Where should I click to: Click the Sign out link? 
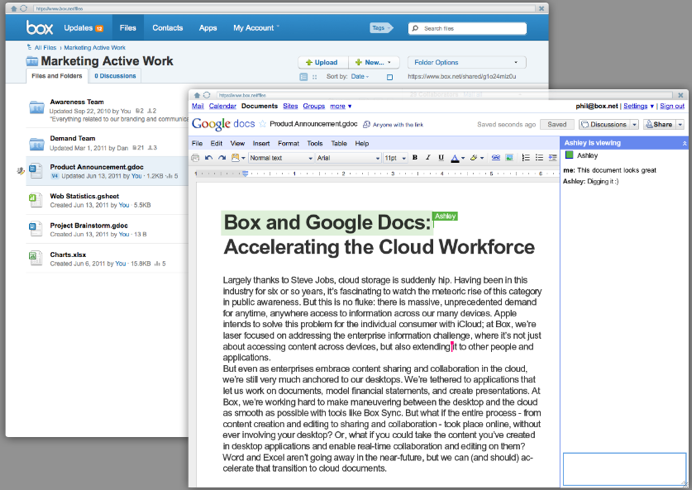672,106
